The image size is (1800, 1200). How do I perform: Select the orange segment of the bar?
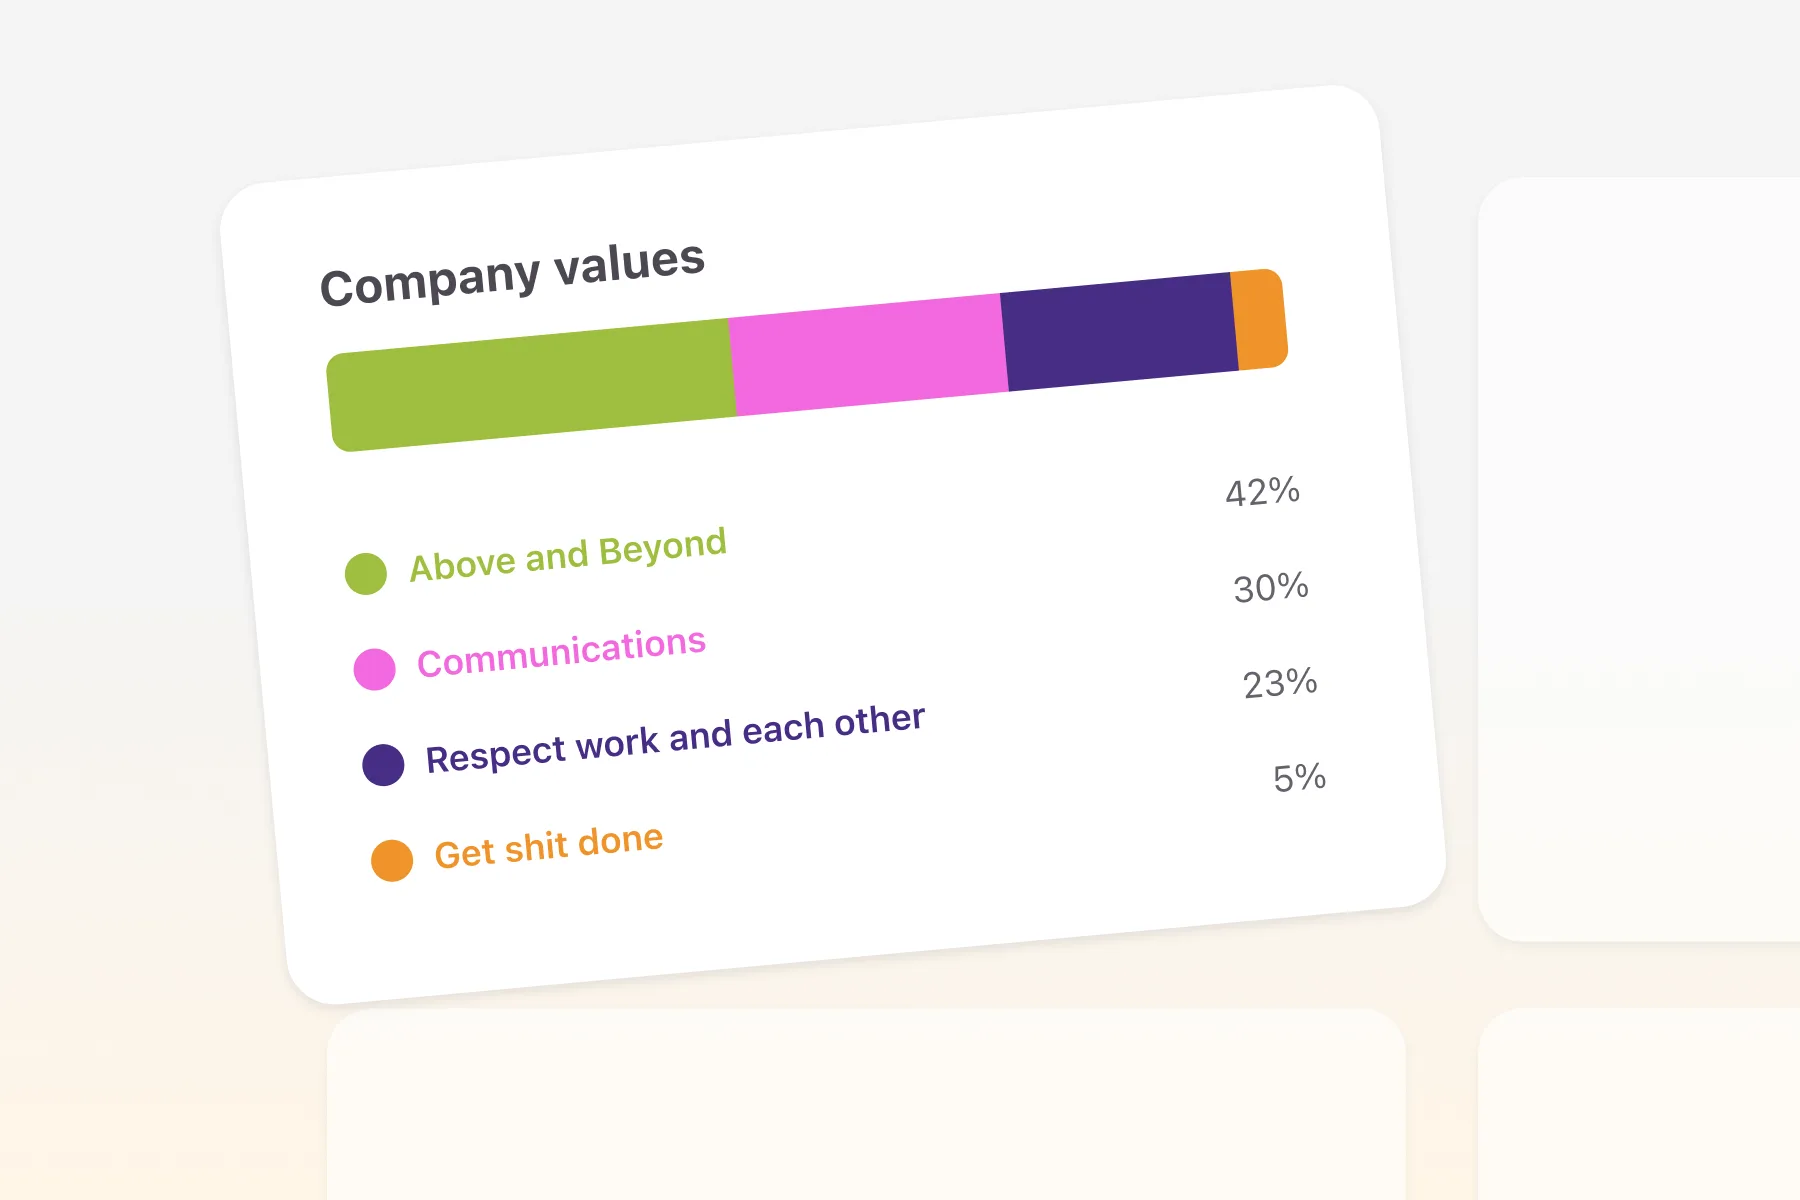1260,319
